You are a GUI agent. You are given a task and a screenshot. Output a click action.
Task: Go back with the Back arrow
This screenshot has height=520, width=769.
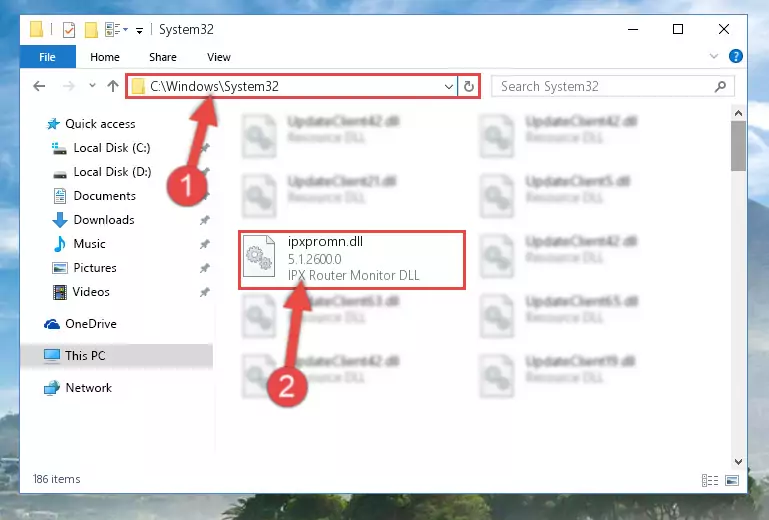[x=39, y=86]
